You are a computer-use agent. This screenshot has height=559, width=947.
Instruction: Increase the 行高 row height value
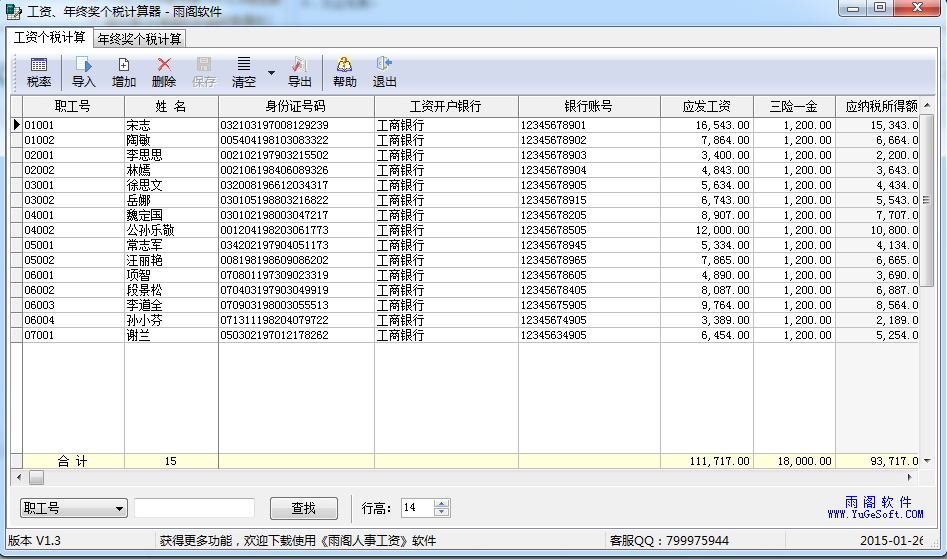tap(442, 503)
